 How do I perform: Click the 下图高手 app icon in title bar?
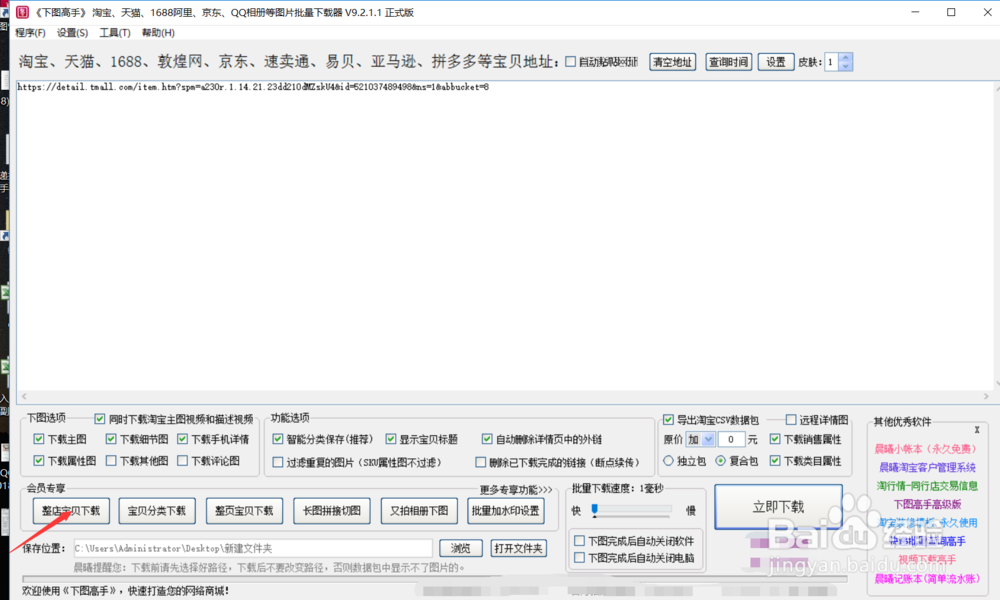[22, 12]
